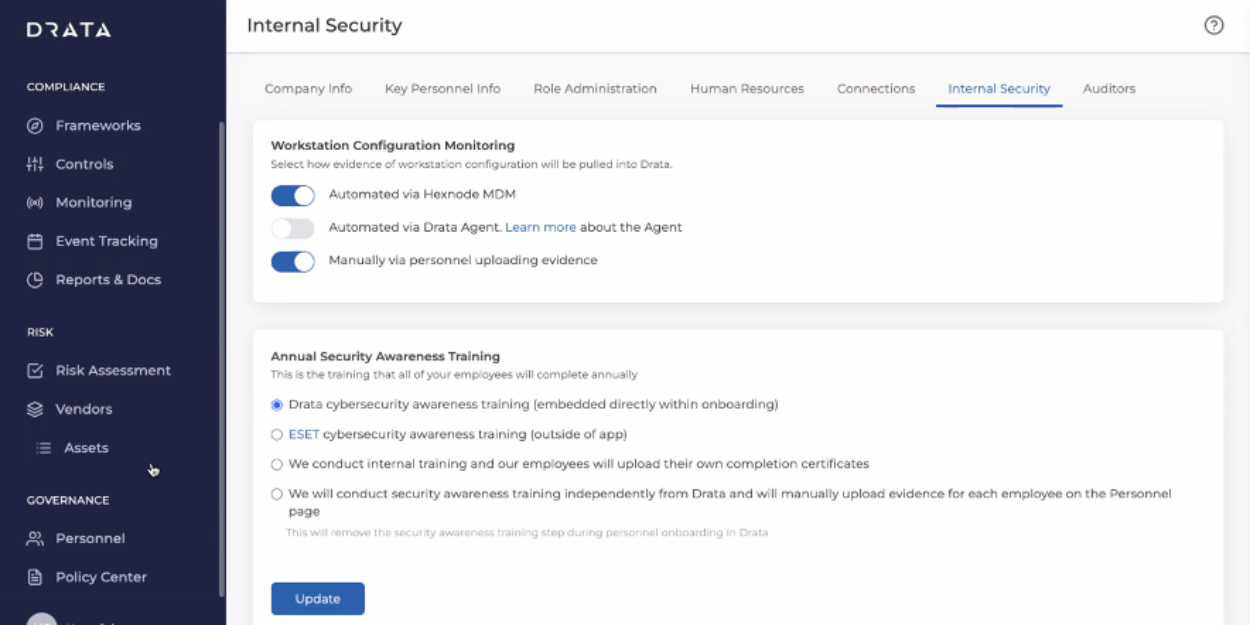This screenshot has width=1251, height=625.
Task: Open Monitoring in the sidebar
Action: [93, 203]
